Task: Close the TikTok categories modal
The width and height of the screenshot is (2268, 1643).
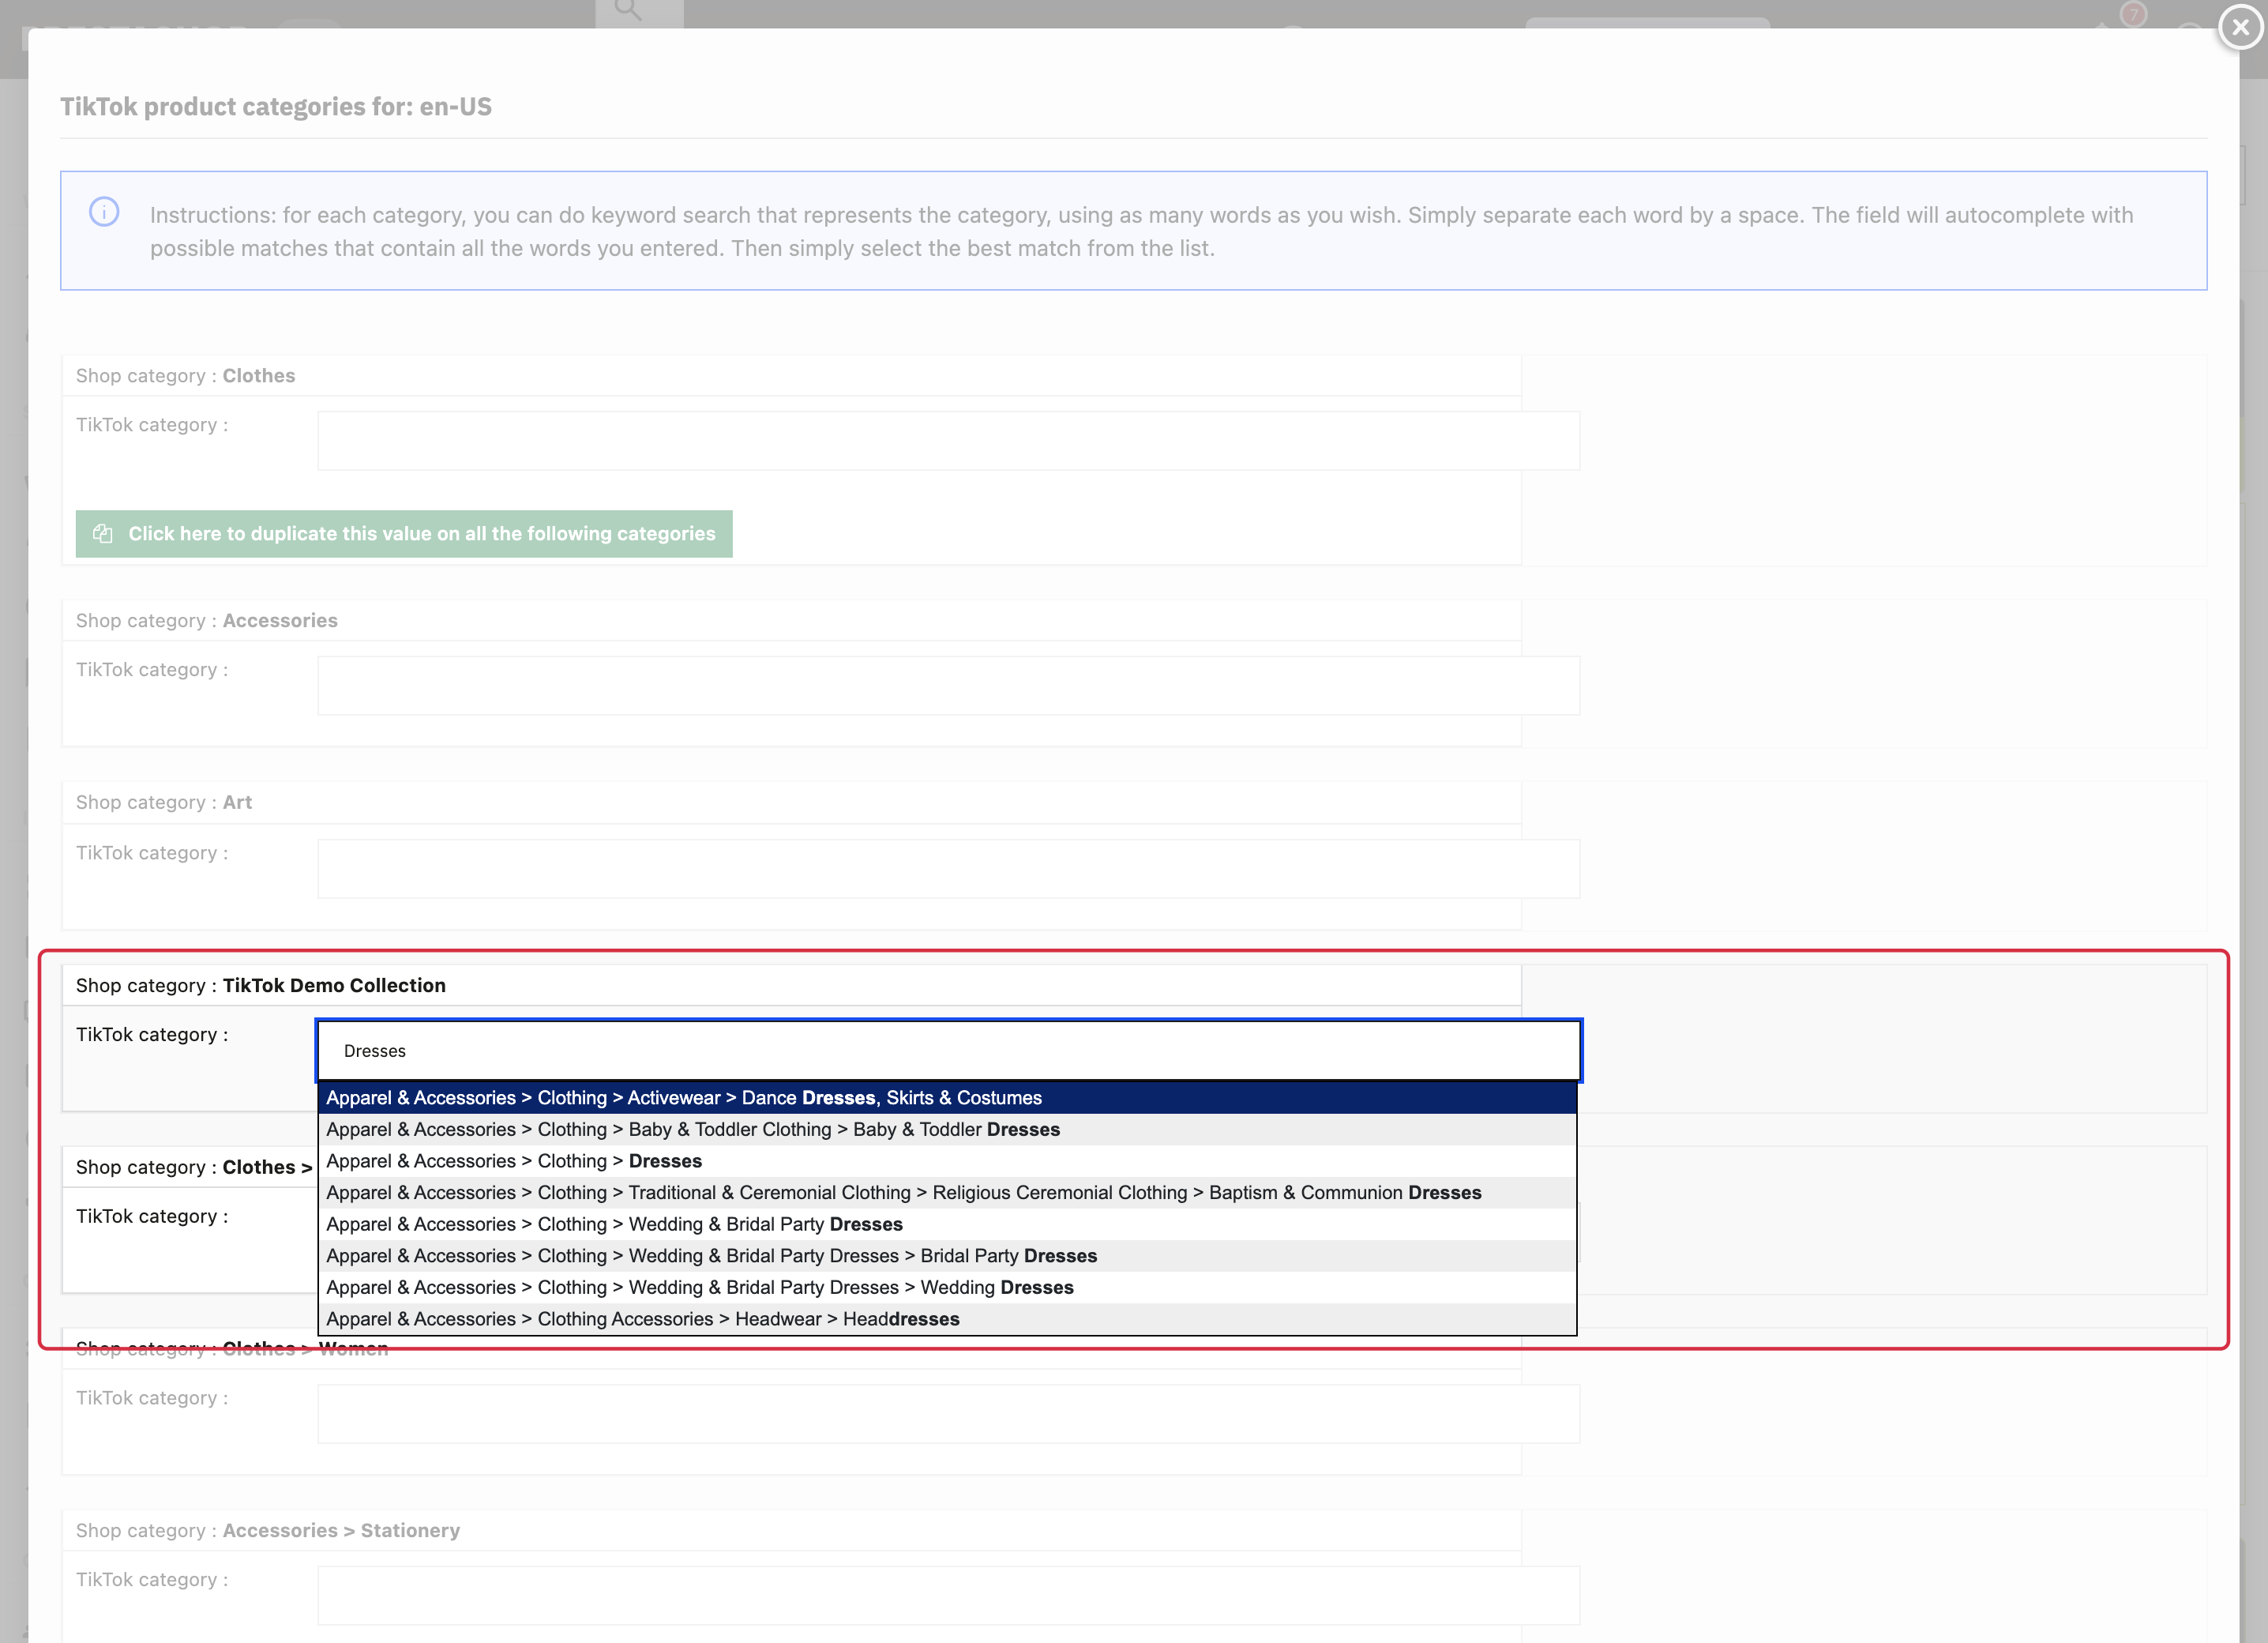Action: pos(2240,27)
